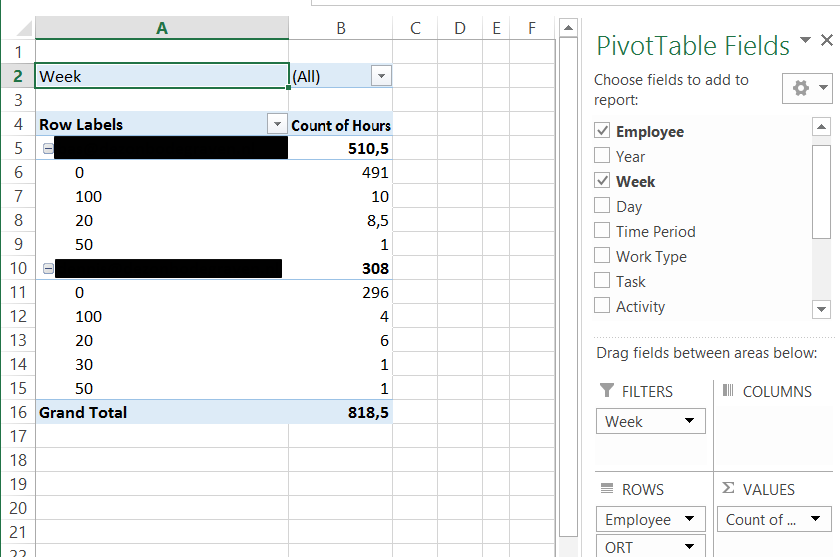The height and width of the screenshot is (557, 840).
Task: Click the ROWS area icon
Action: (606, 488)
